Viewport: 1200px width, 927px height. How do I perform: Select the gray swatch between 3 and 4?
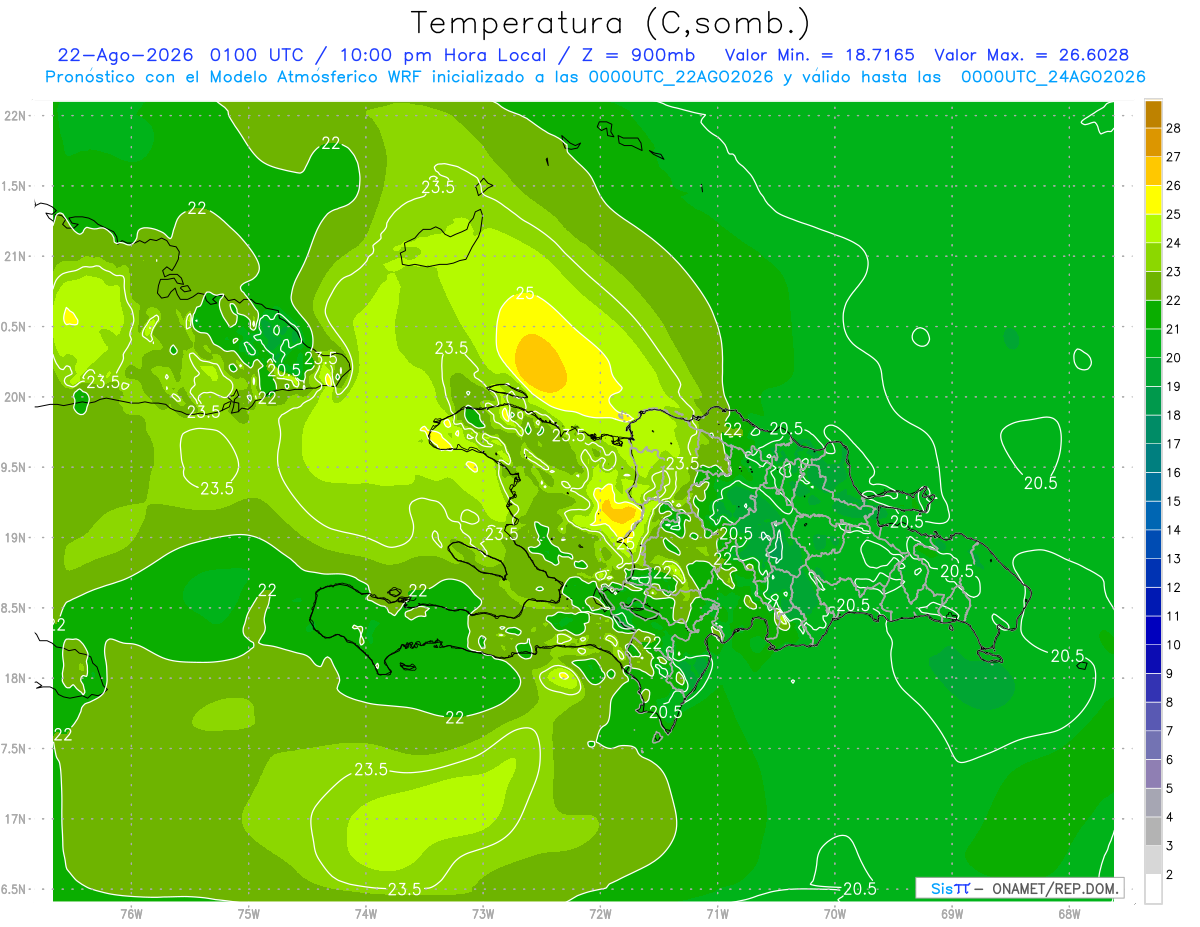(x=1153, y=831)
